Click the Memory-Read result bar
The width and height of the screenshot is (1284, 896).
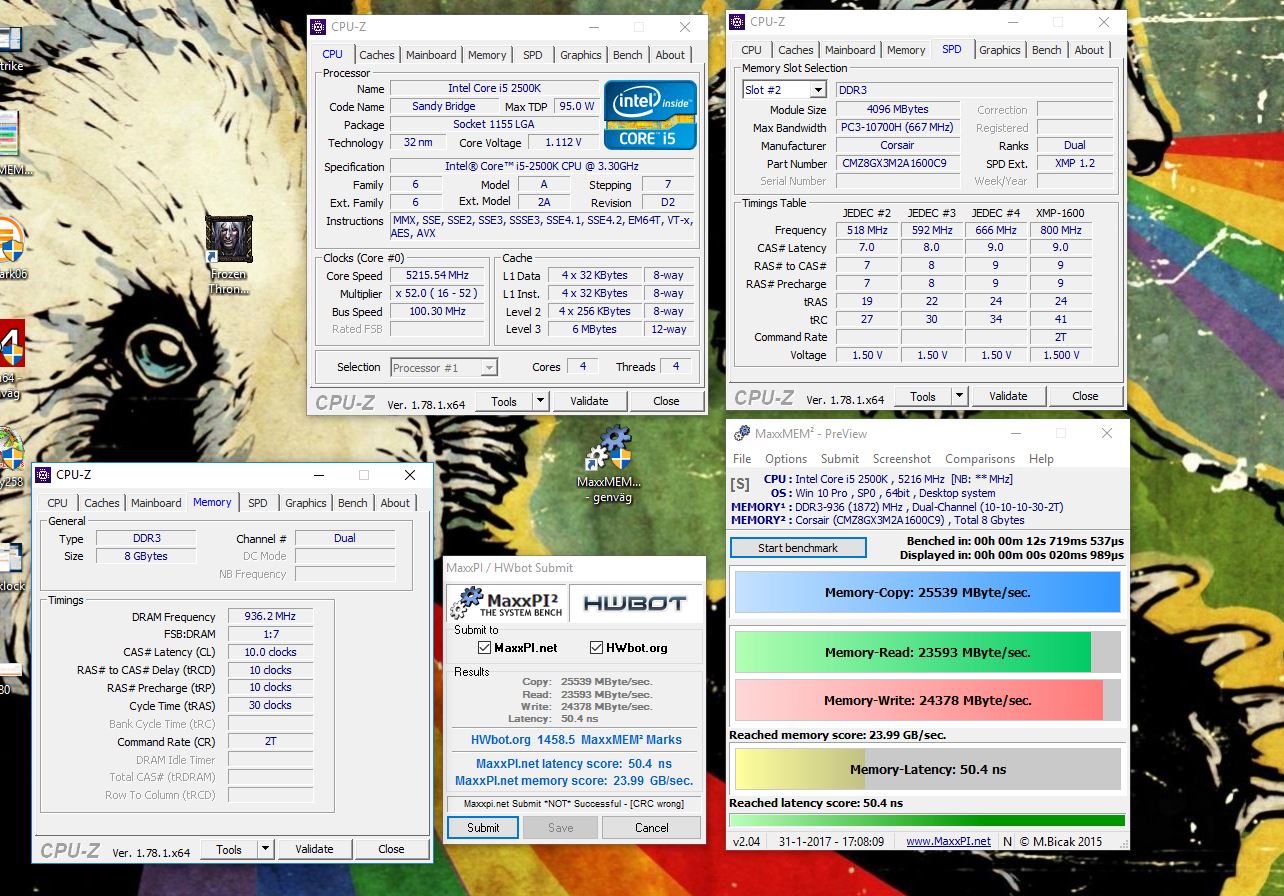[928, 652]
